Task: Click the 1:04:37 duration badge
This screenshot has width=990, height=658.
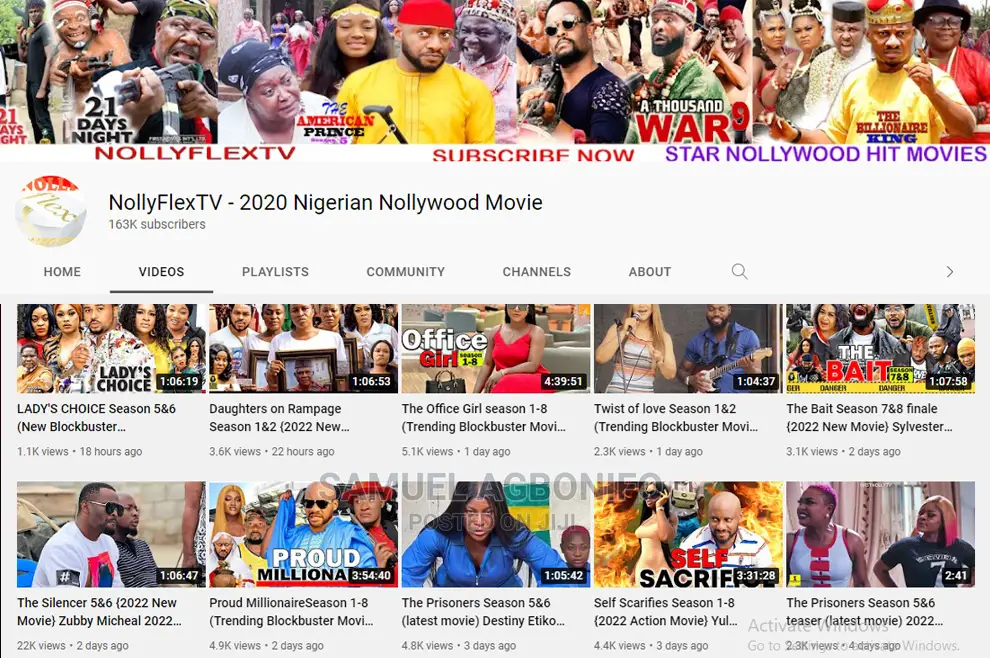Action: (756, 381)
